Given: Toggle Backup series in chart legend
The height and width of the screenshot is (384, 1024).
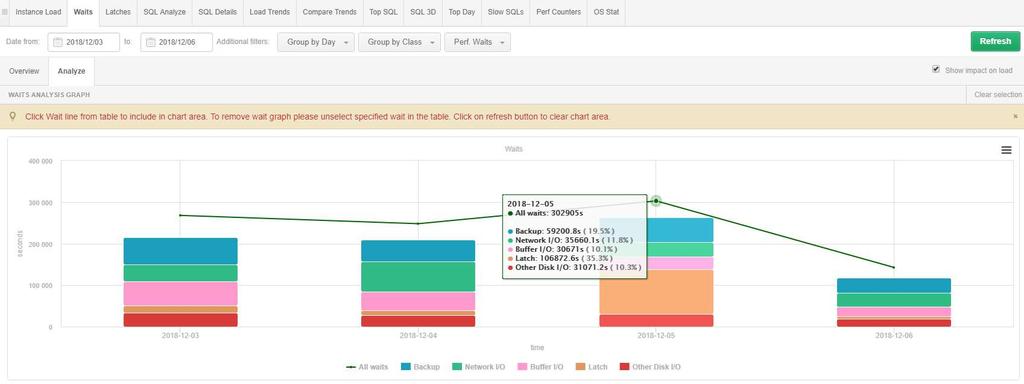Looking at the screenshot, I should (x=420, y=367).
